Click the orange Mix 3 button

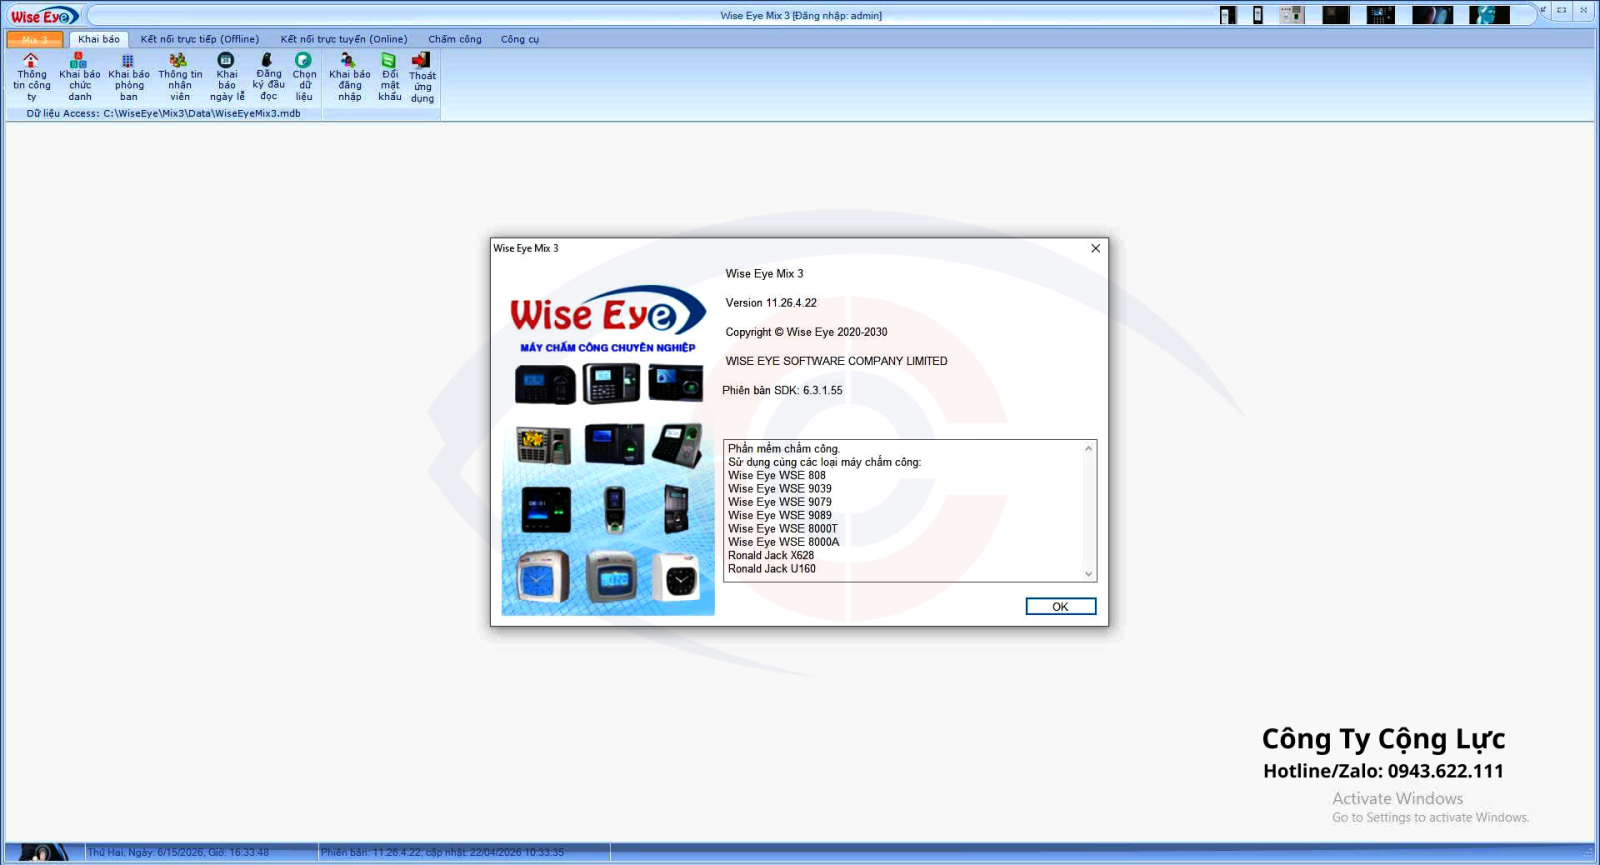pos(35,39)
